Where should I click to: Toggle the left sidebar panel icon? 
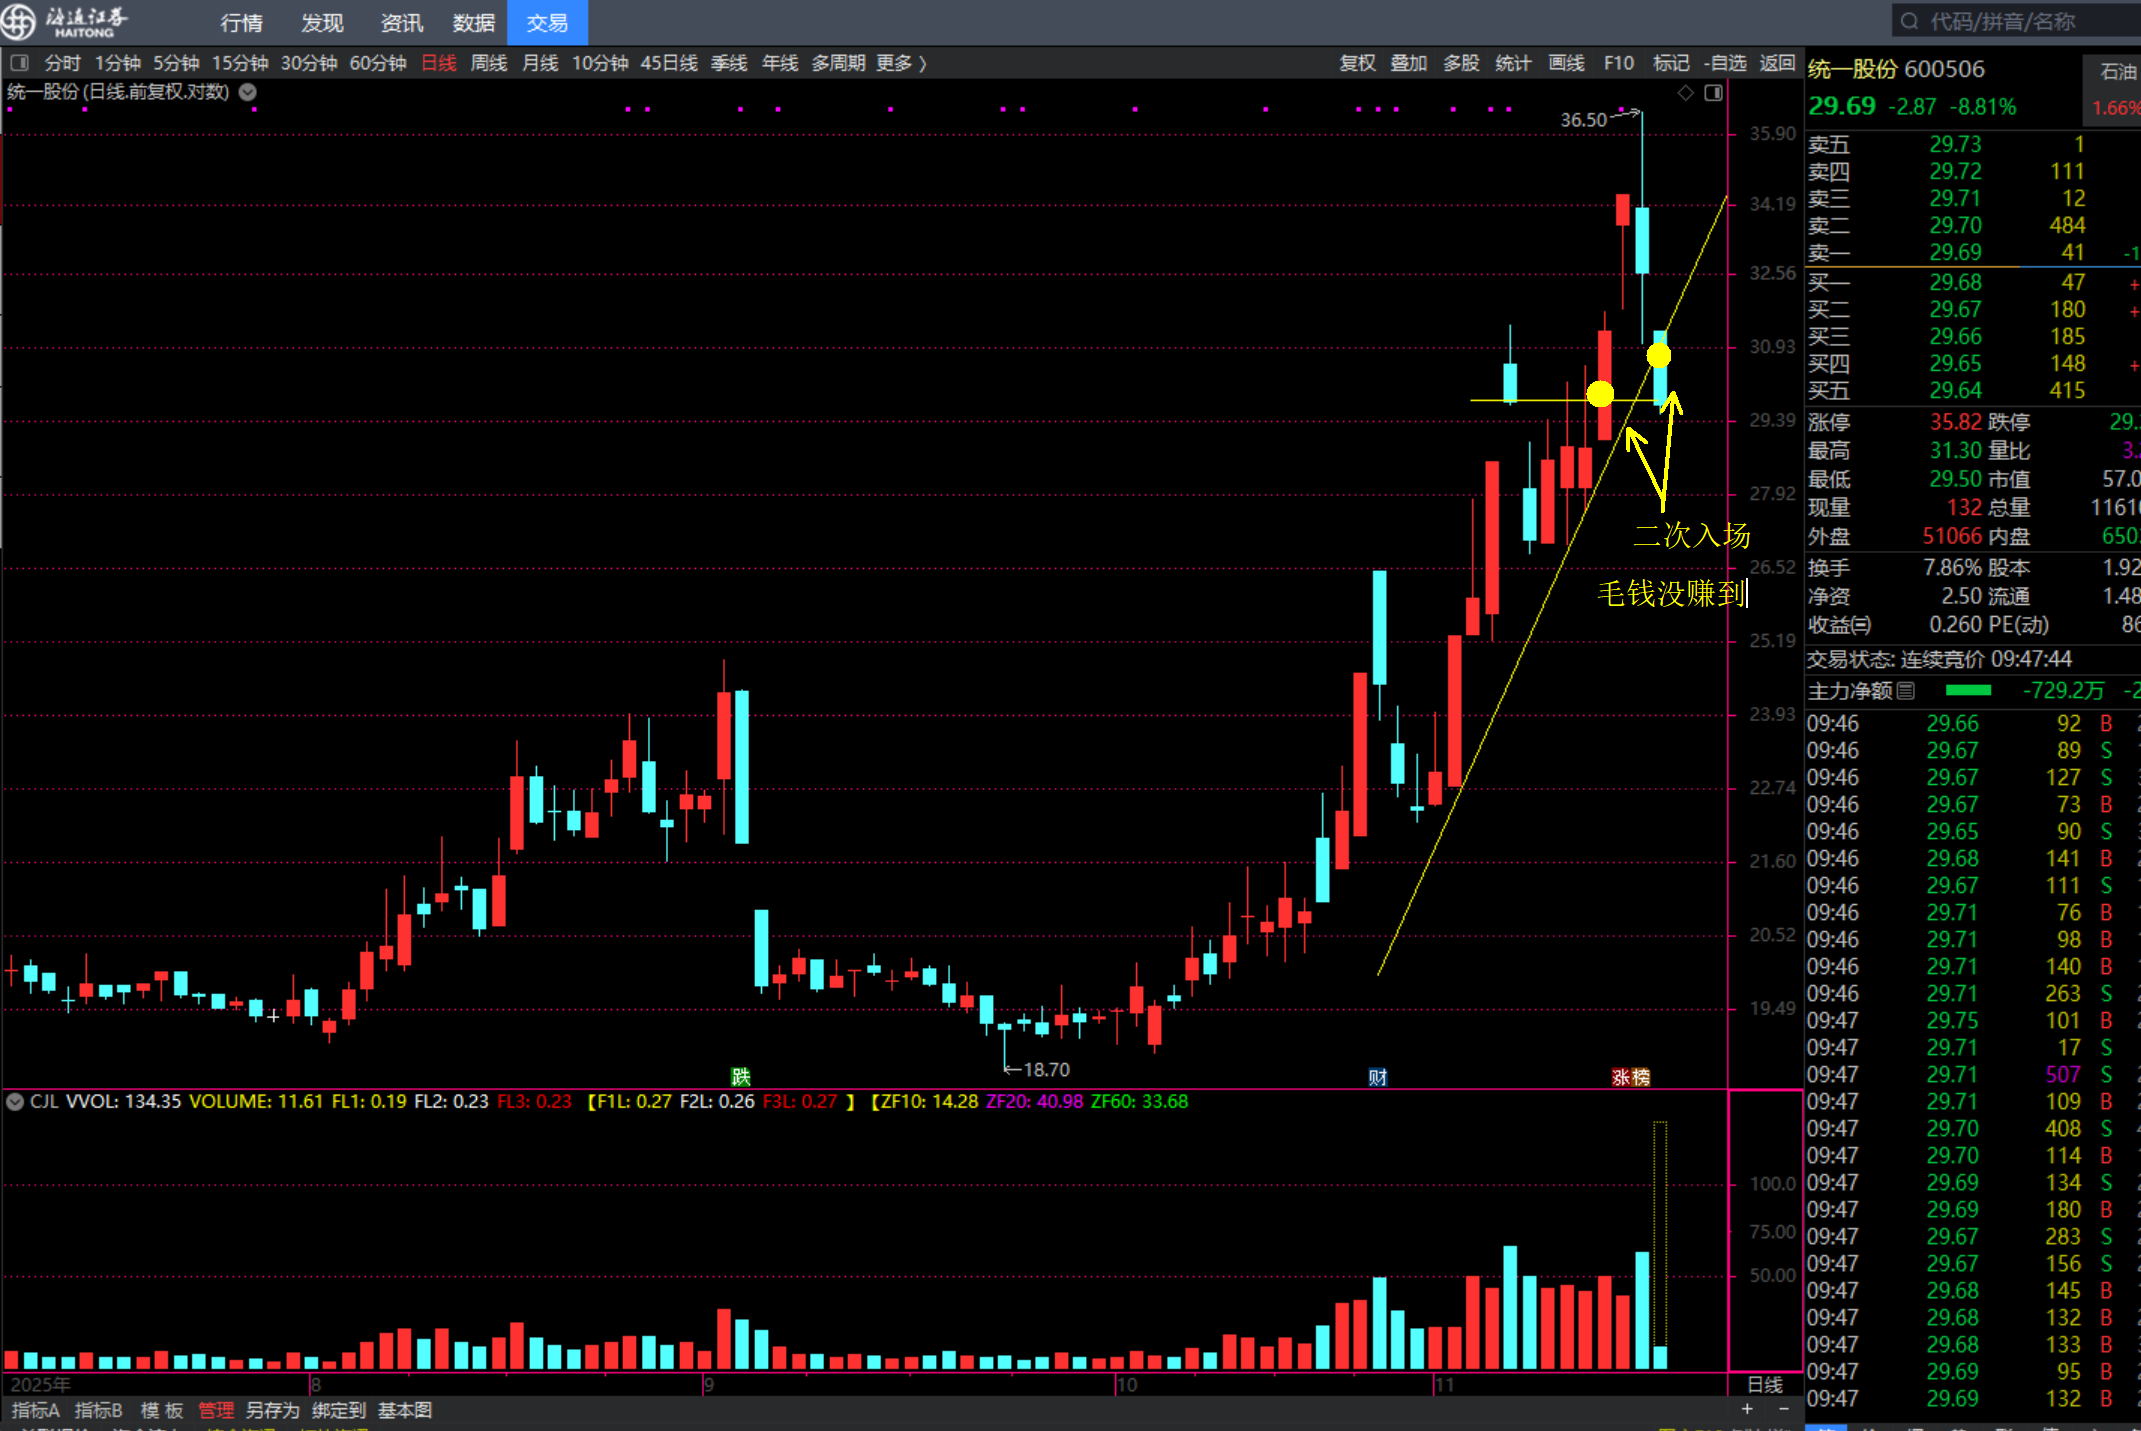[19, 63]
